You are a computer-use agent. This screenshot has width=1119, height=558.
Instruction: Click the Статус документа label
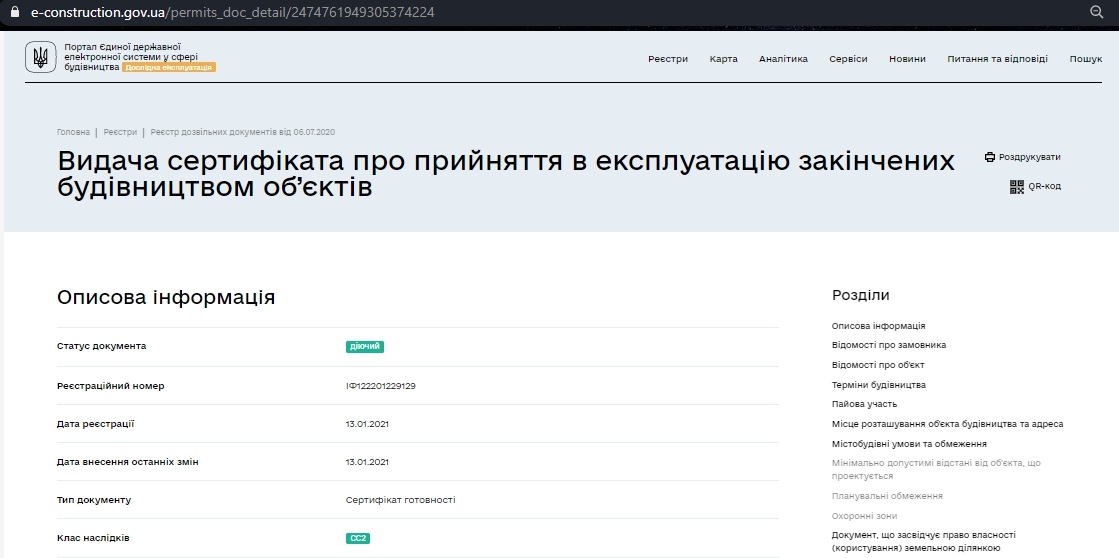click(x=101, y=346)
